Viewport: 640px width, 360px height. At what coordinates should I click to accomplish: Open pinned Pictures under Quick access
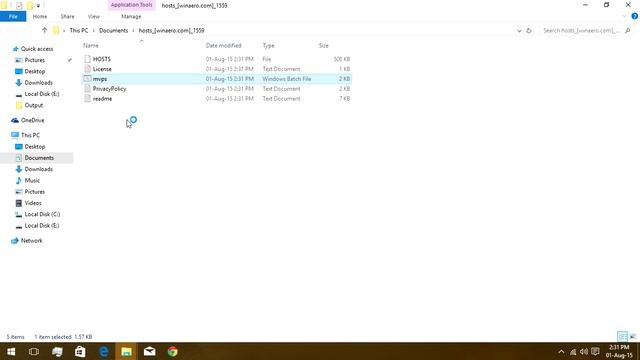[35, 60]
